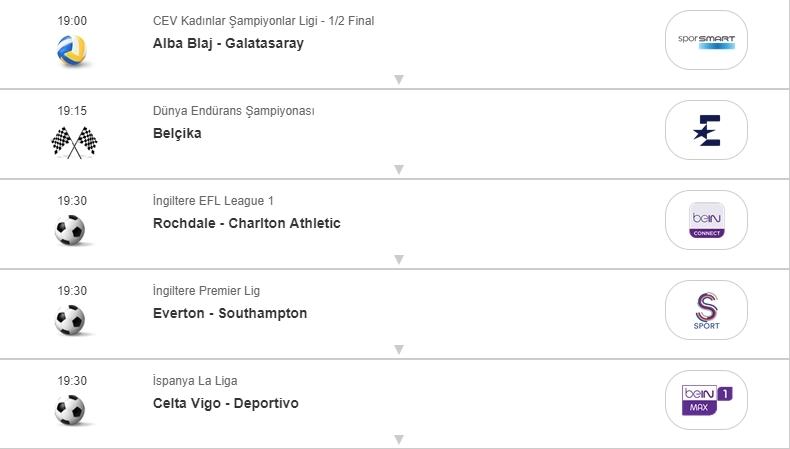The height and width of the screenshot is (449, 790).
Task: Expand details under Celta Vigo - Deportivo
Action: coord(398,439)
